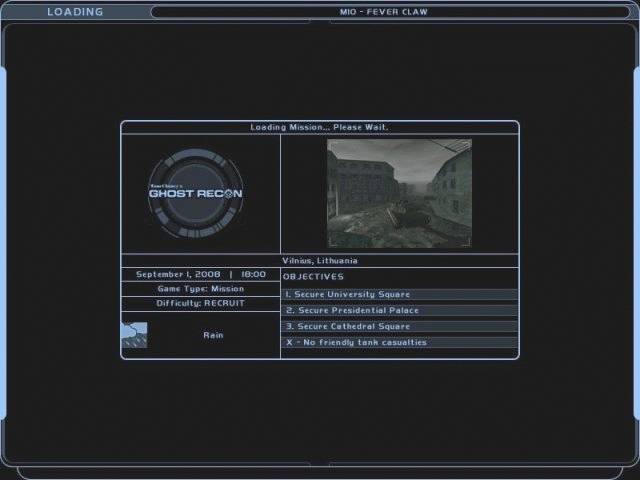Click the LOADING label in top corner
The width and height of the screenshot is (640, 480).
[x=75, y=12]
